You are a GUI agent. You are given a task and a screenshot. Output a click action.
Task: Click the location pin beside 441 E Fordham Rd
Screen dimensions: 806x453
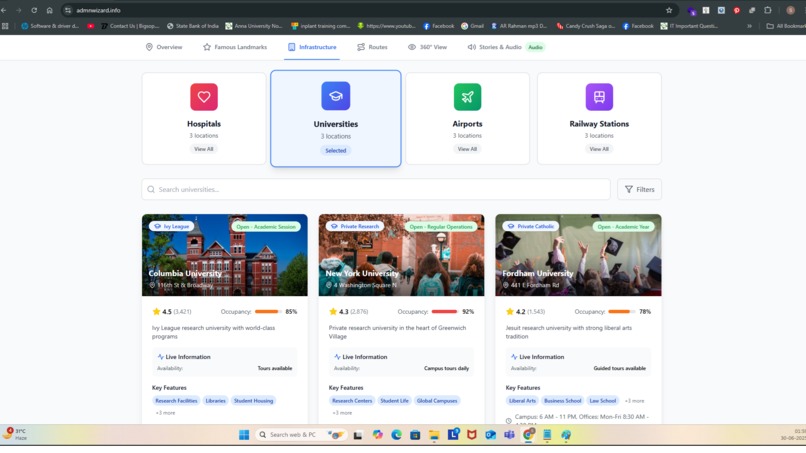pos(506,285)
